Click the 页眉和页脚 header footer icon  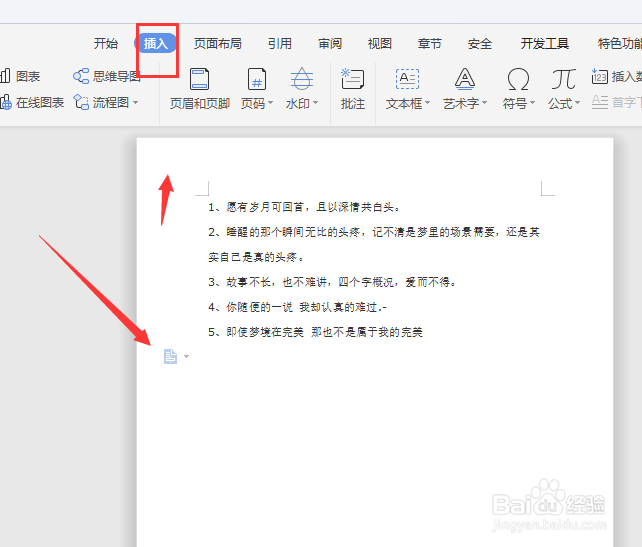point(200,79)
